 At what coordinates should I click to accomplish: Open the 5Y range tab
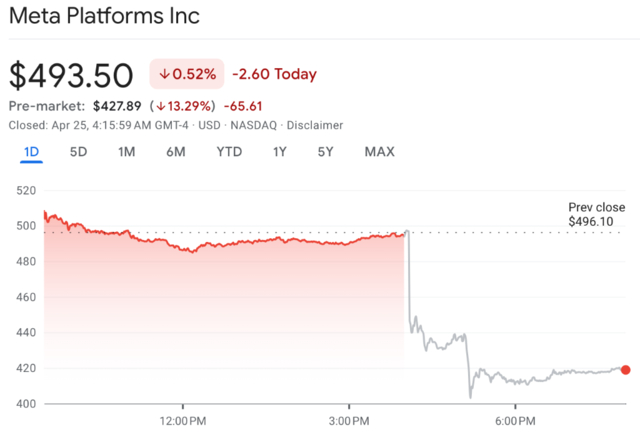tap(326, 152)
